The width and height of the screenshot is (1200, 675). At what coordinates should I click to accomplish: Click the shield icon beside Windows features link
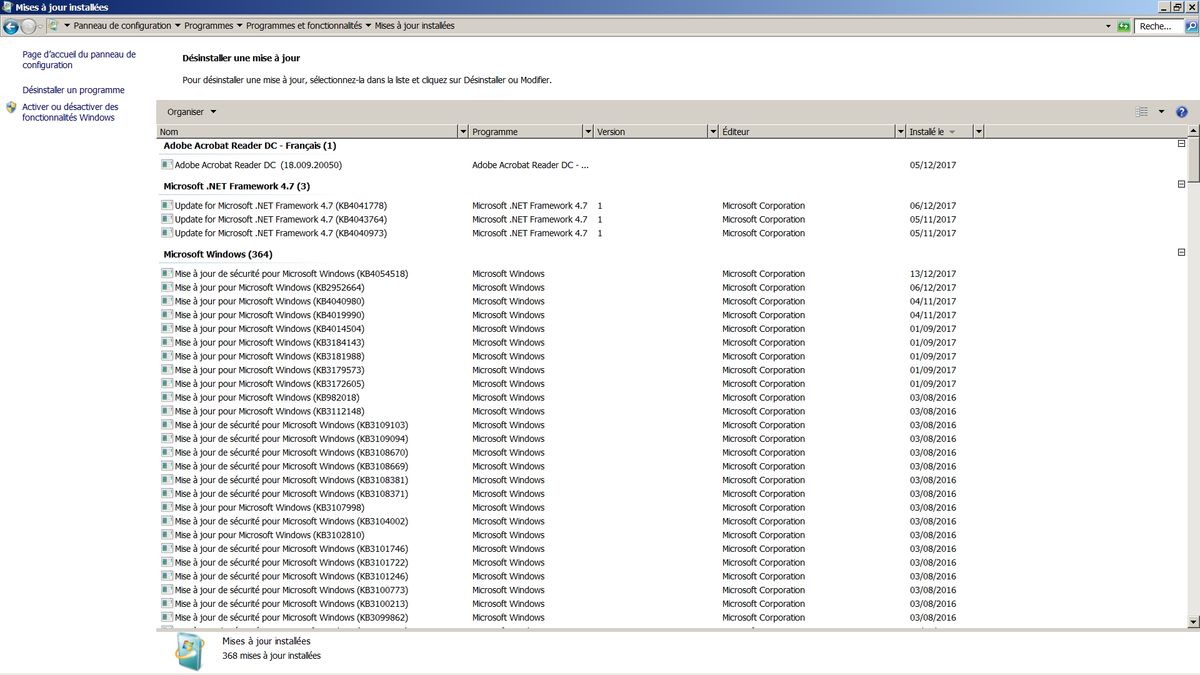(x=11, y=107)
